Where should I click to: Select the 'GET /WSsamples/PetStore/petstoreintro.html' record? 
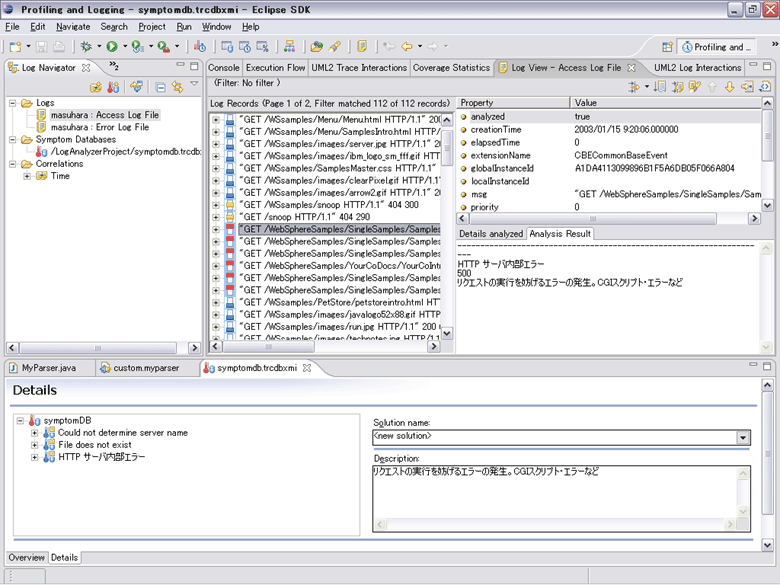coord(340,302)
